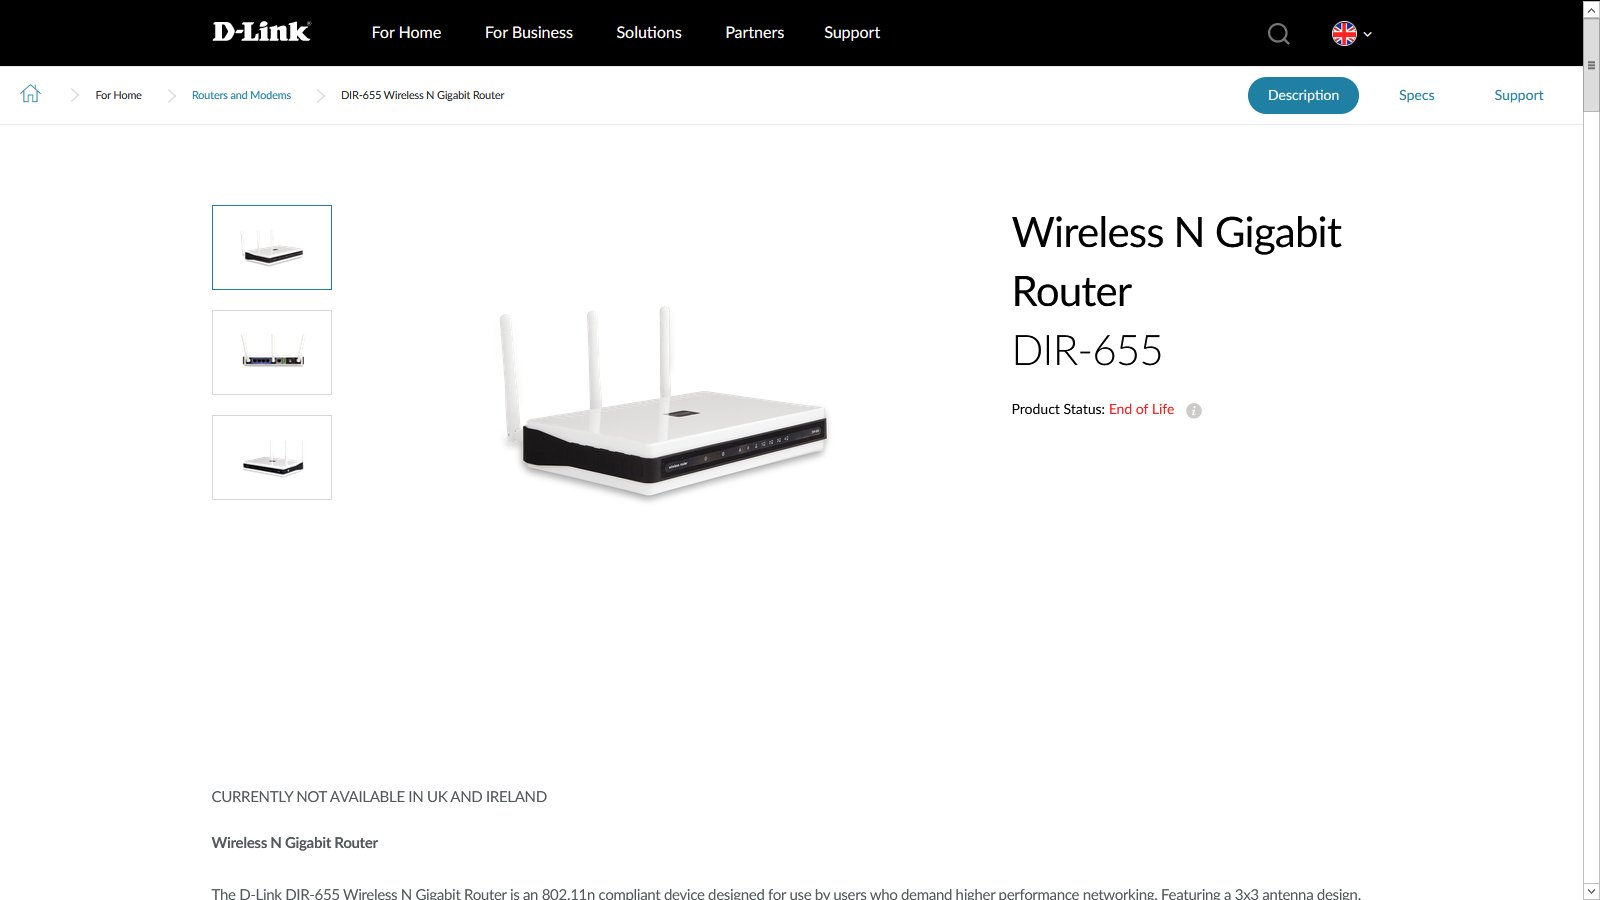Open the Partners menu
Image resolution: width=1600 pixels, height=900 pixels.
coord(755,32)
